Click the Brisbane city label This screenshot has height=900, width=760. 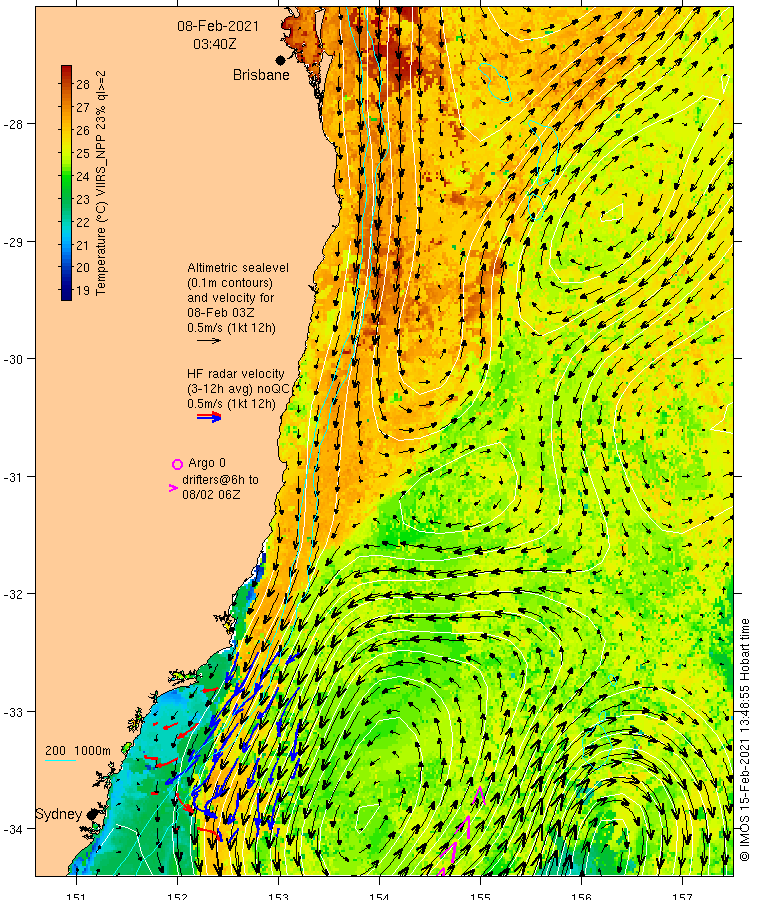click(261, 75)
